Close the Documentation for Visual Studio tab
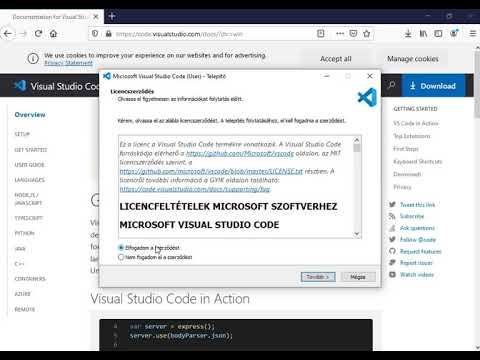 (96, 17)
